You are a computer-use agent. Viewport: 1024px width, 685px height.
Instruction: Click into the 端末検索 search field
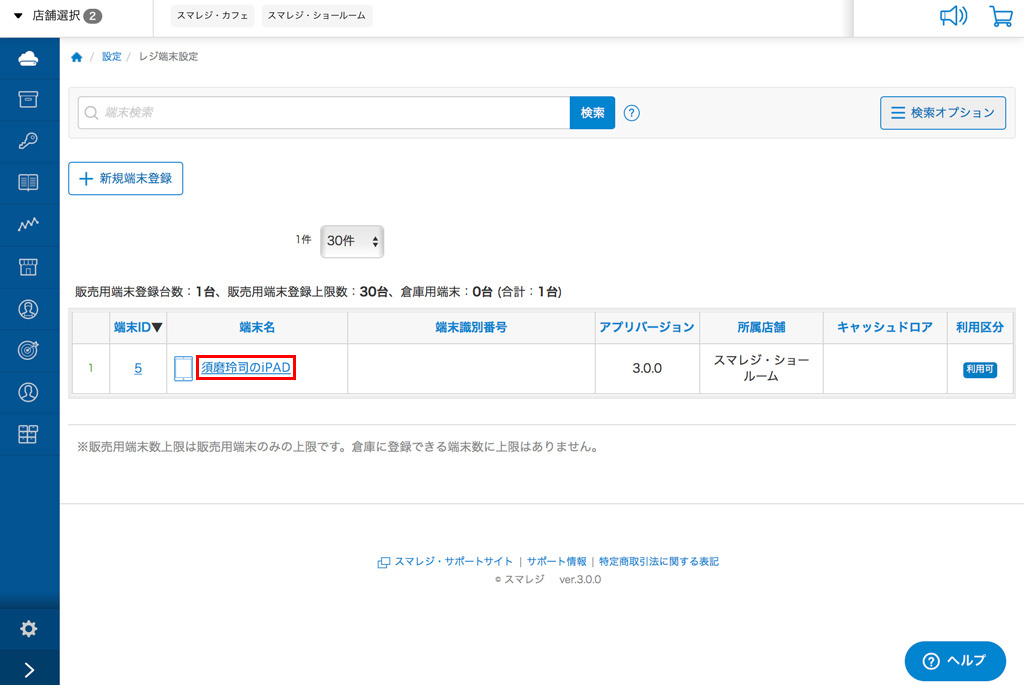pos(330,113)
